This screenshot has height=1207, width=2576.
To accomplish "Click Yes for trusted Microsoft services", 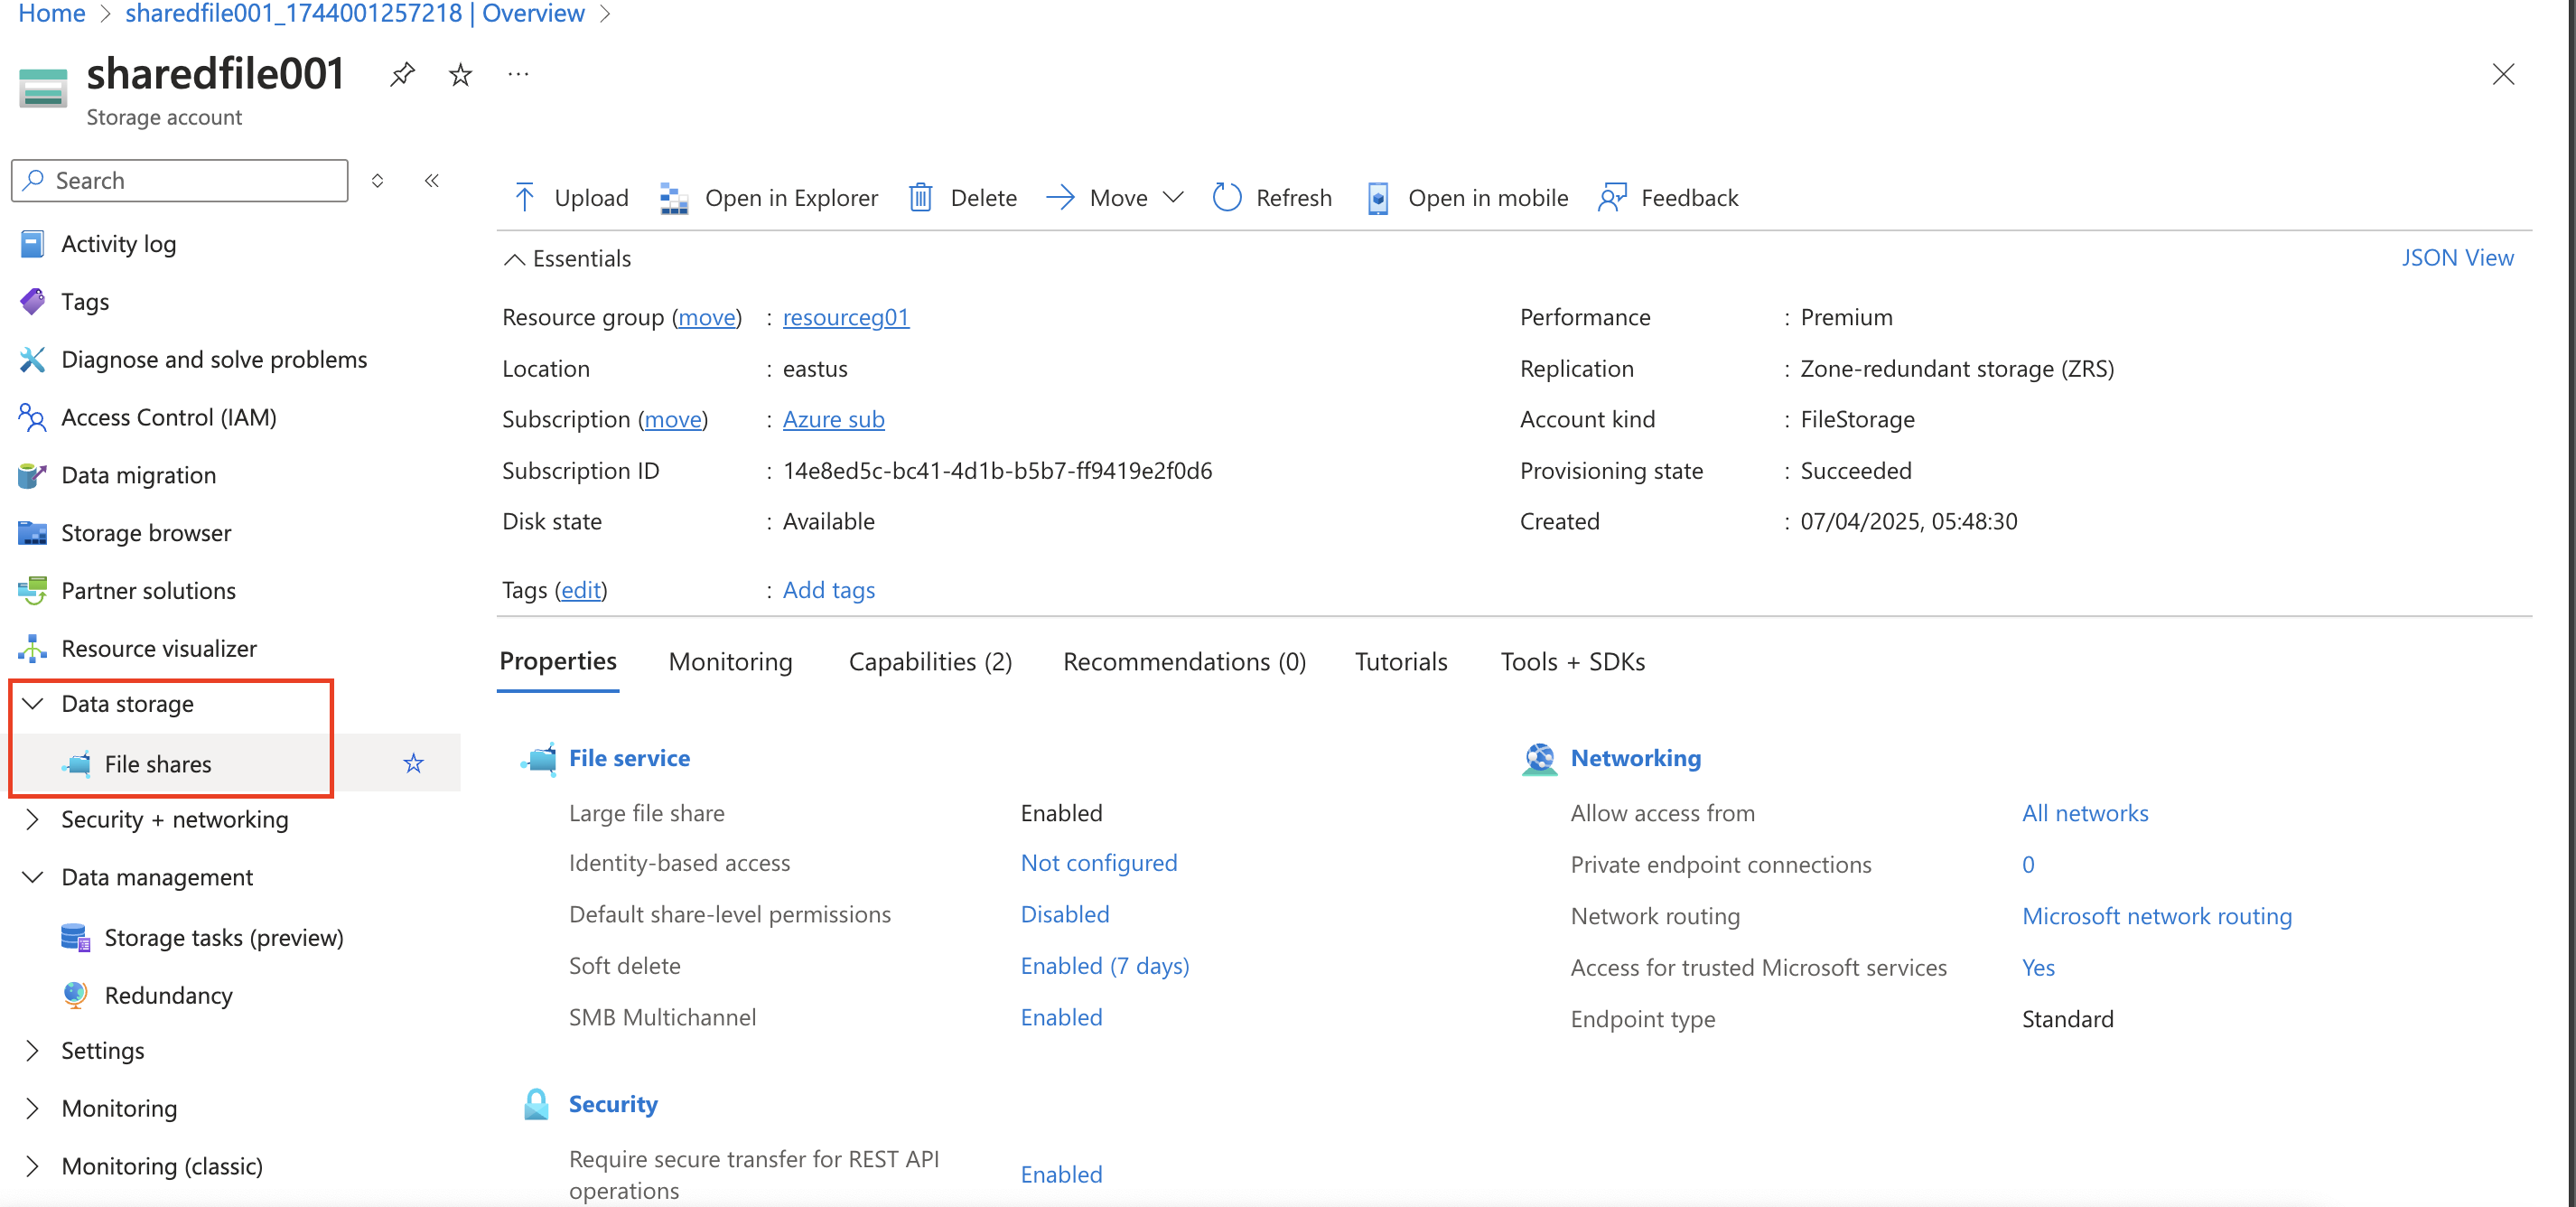I will click(2037, 968).
